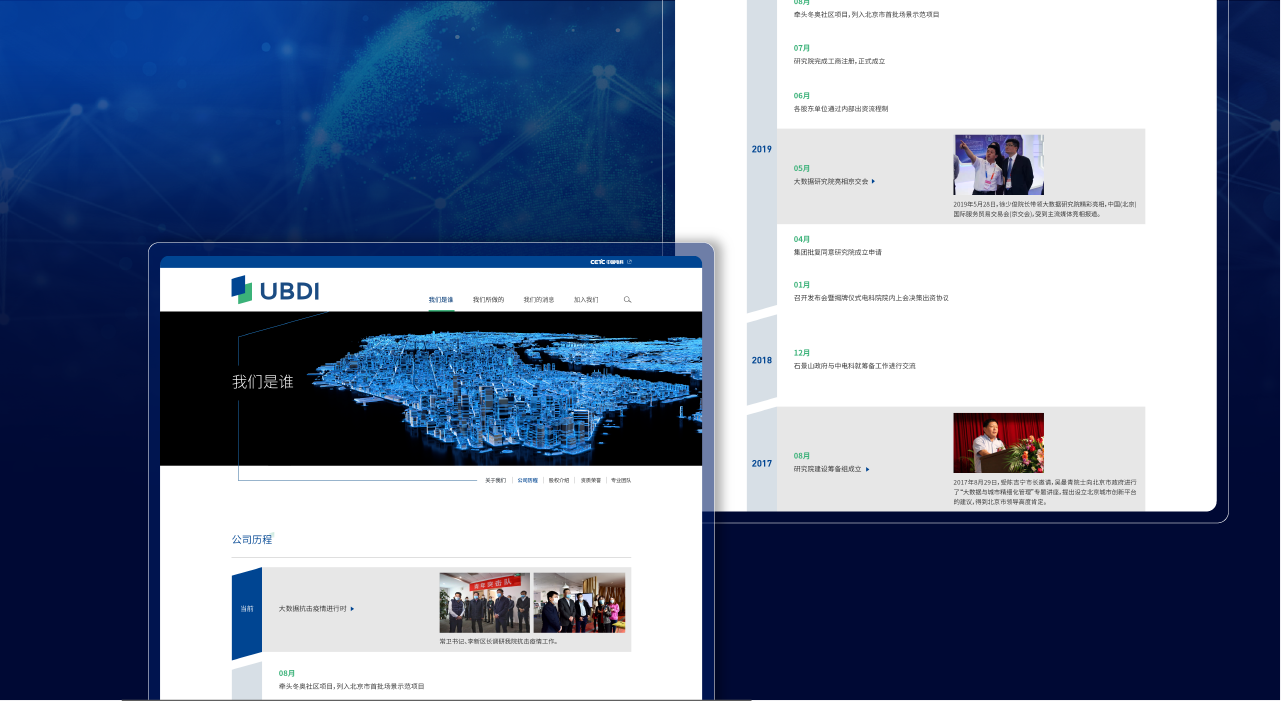This screenshot has height=701, width=1281.
Task: Open the 我们的消息 navigation menu item
Action: [539, 300]
